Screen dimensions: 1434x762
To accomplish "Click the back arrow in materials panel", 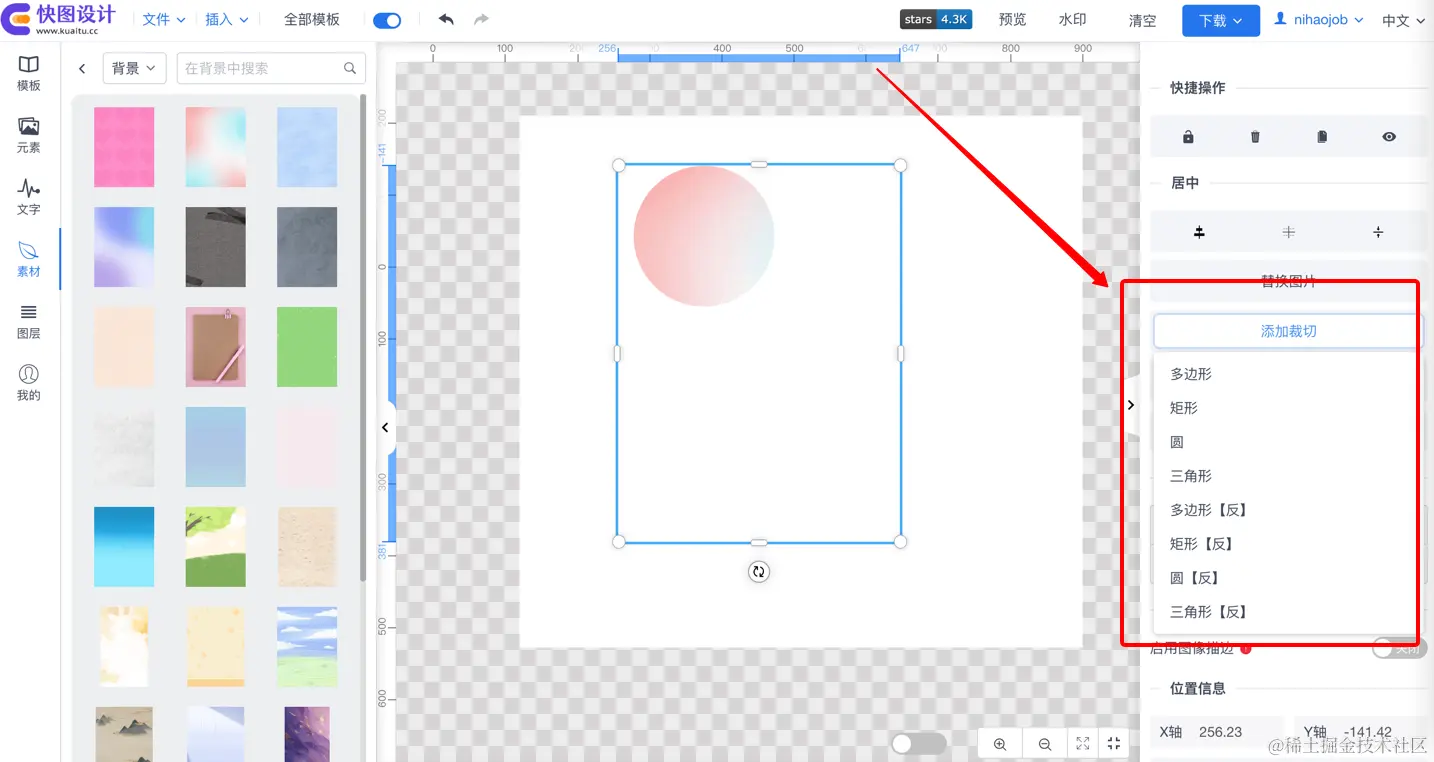I will 82,69.
